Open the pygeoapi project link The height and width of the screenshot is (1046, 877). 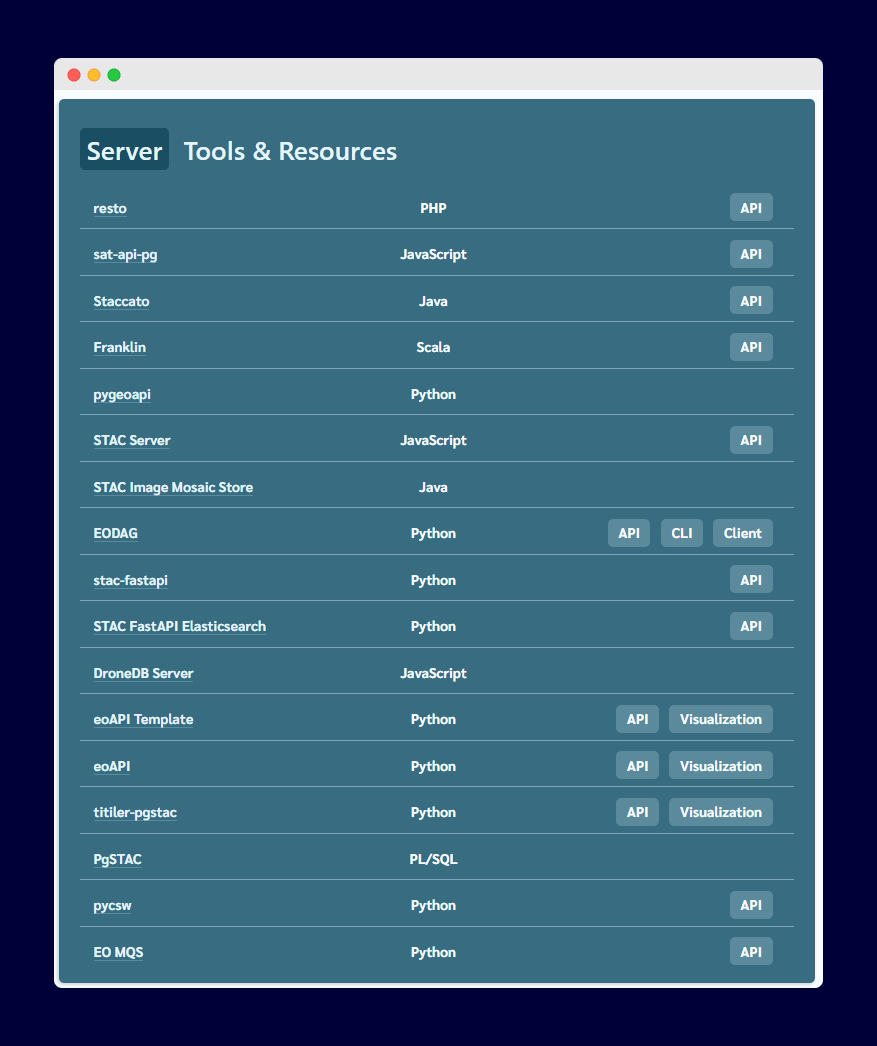pyautogui.click(x=121, y=394)
